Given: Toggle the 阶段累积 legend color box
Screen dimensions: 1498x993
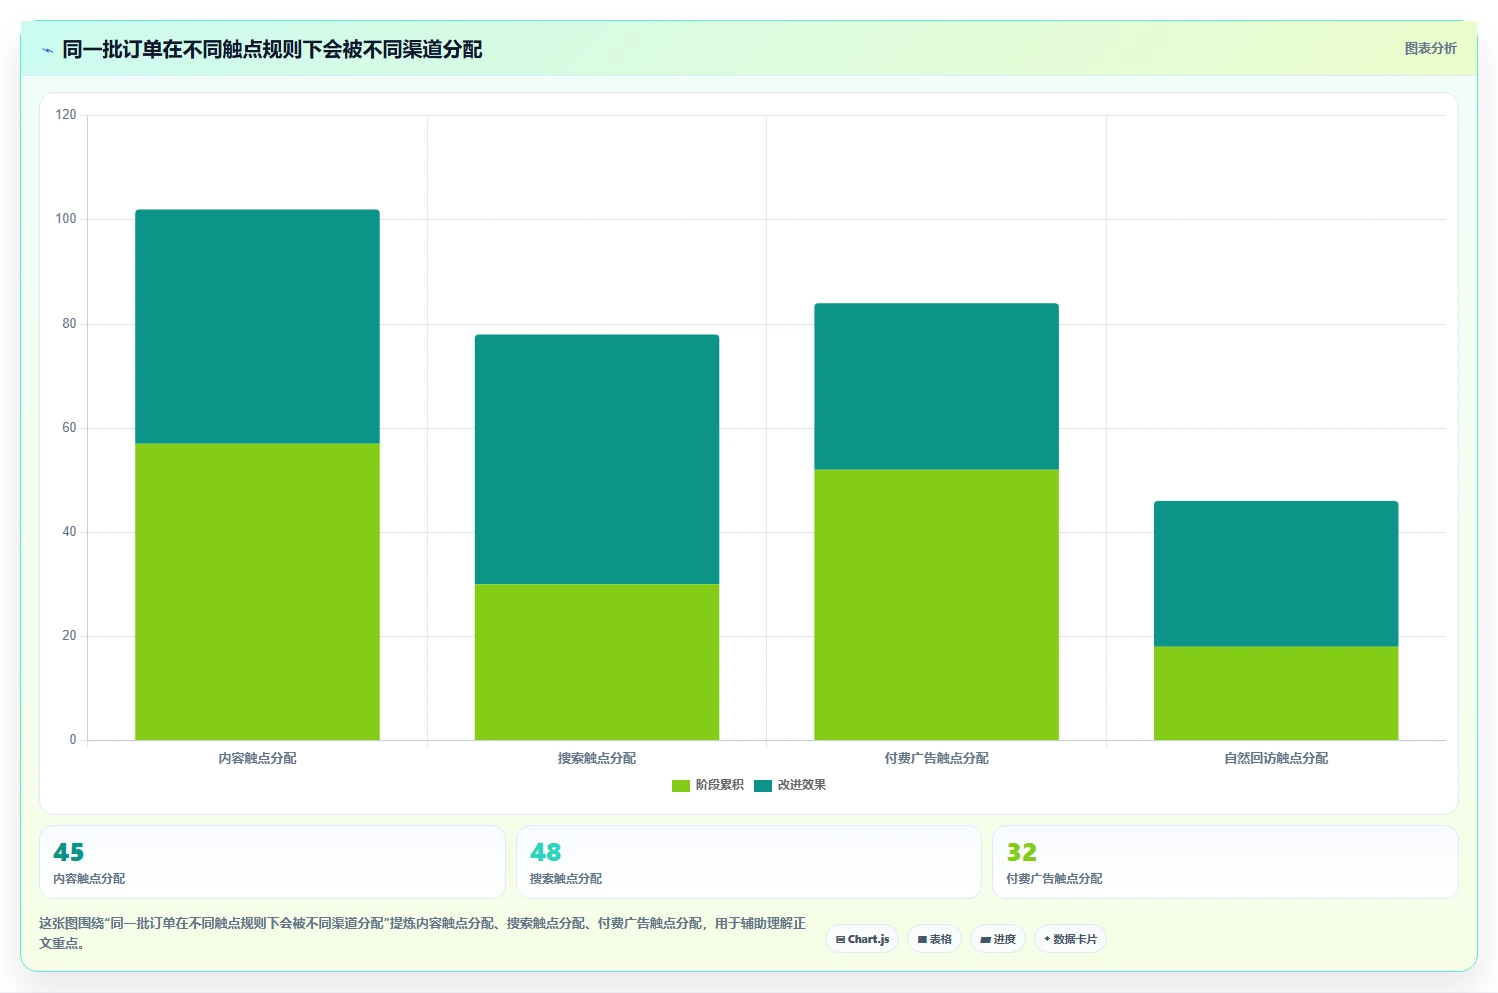Looking at the screenshot, I should tap(681, 786).
